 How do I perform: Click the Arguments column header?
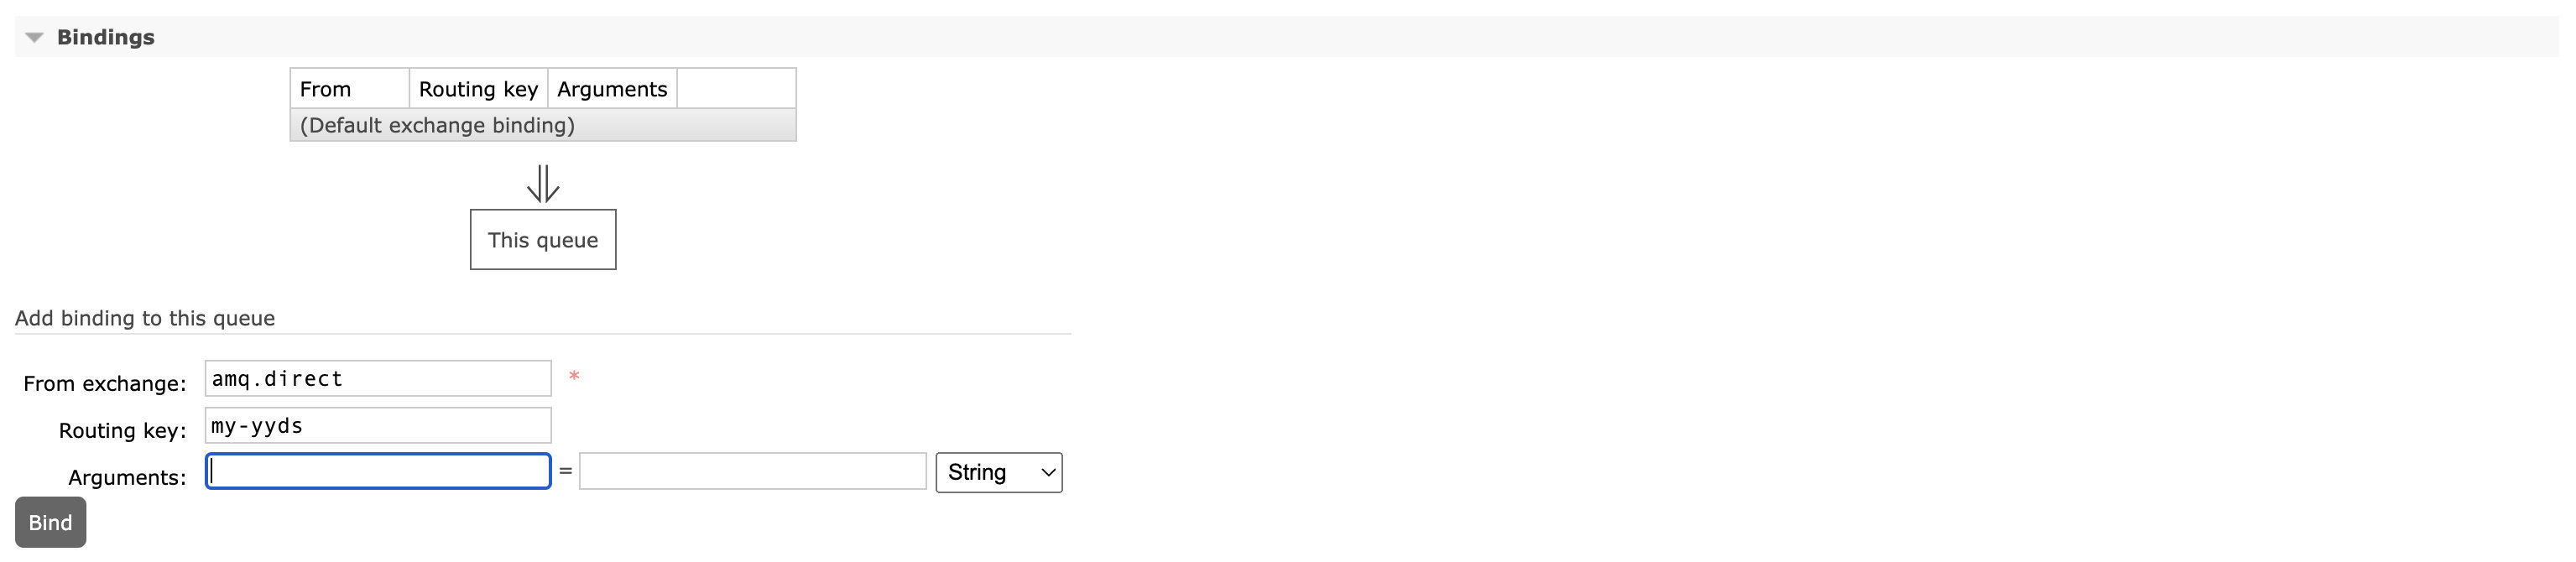point(613,89)
